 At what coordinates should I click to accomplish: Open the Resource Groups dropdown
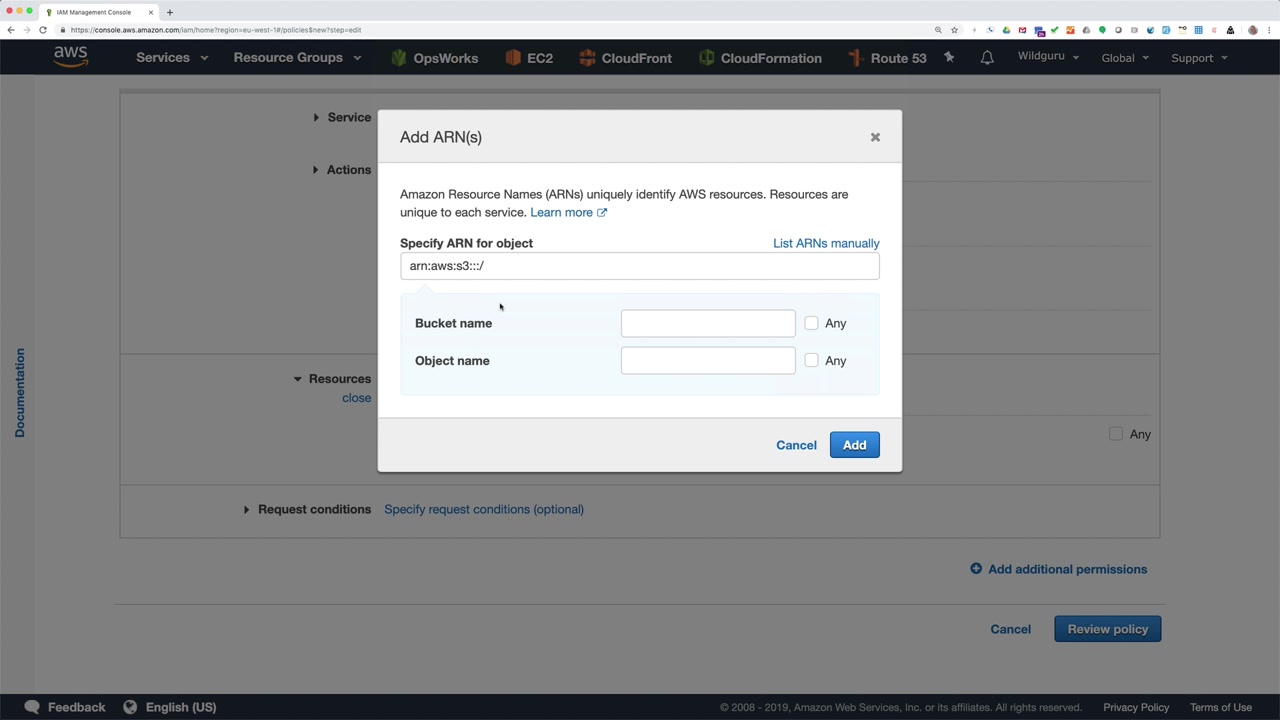pyautogui.click(x=296, y=58)
